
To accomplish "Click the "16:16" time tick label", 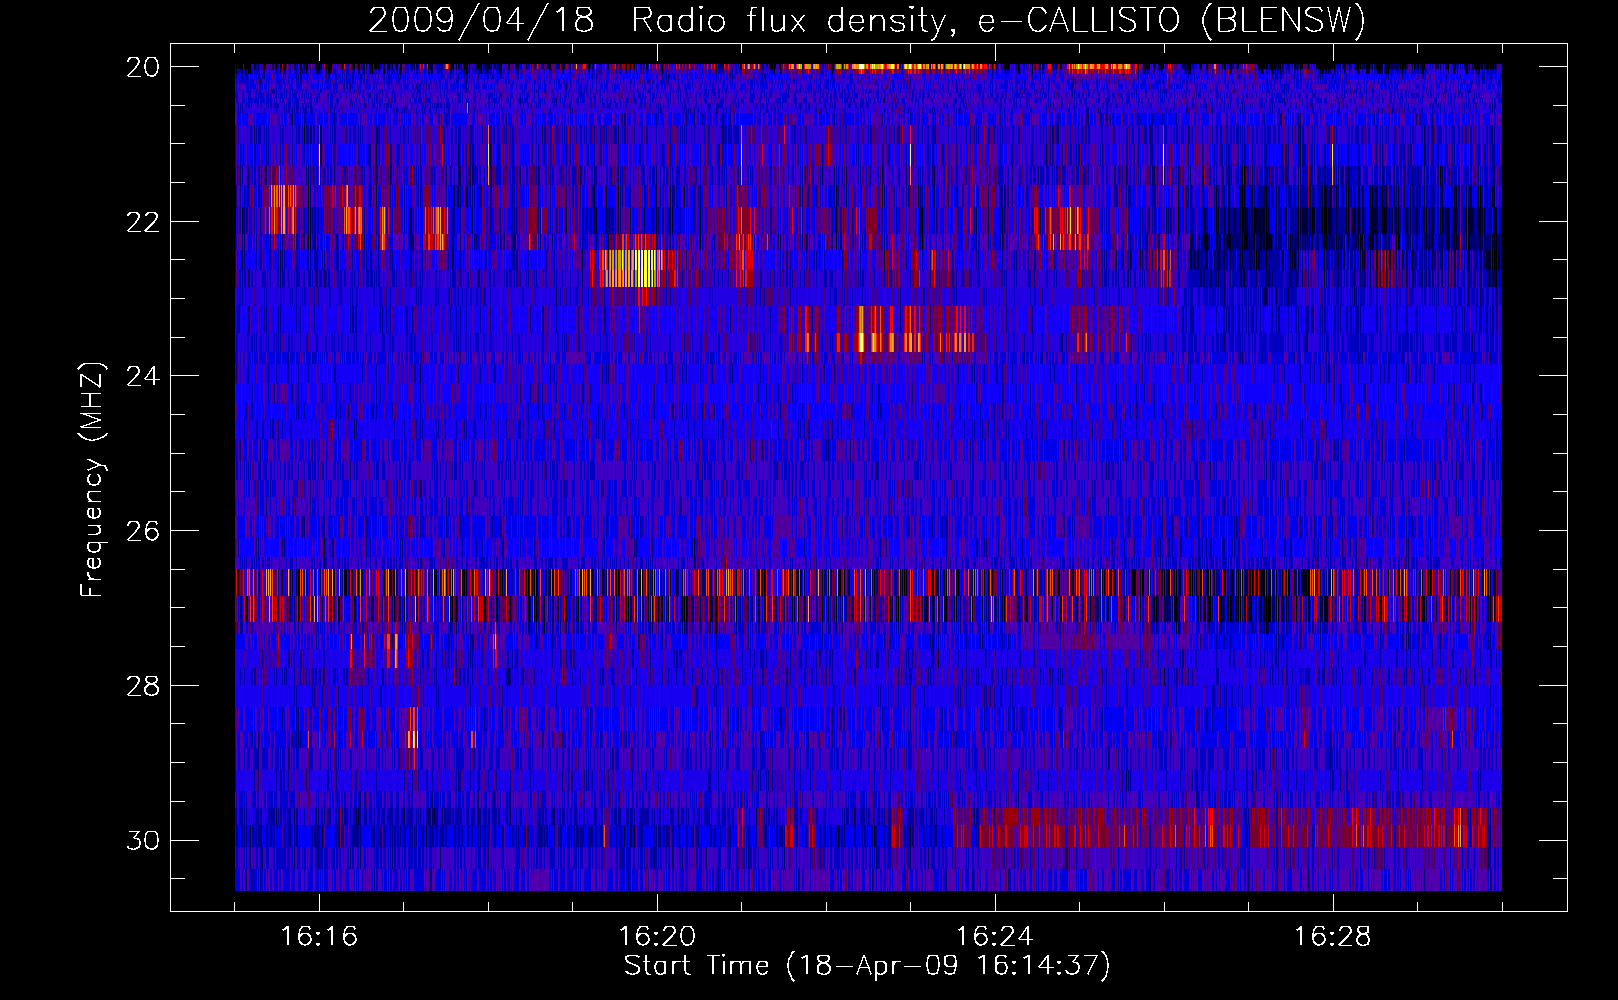I will click(319, 936).
